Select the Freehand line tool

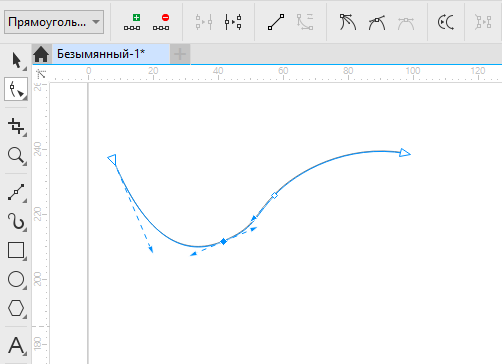pos(16,192)
